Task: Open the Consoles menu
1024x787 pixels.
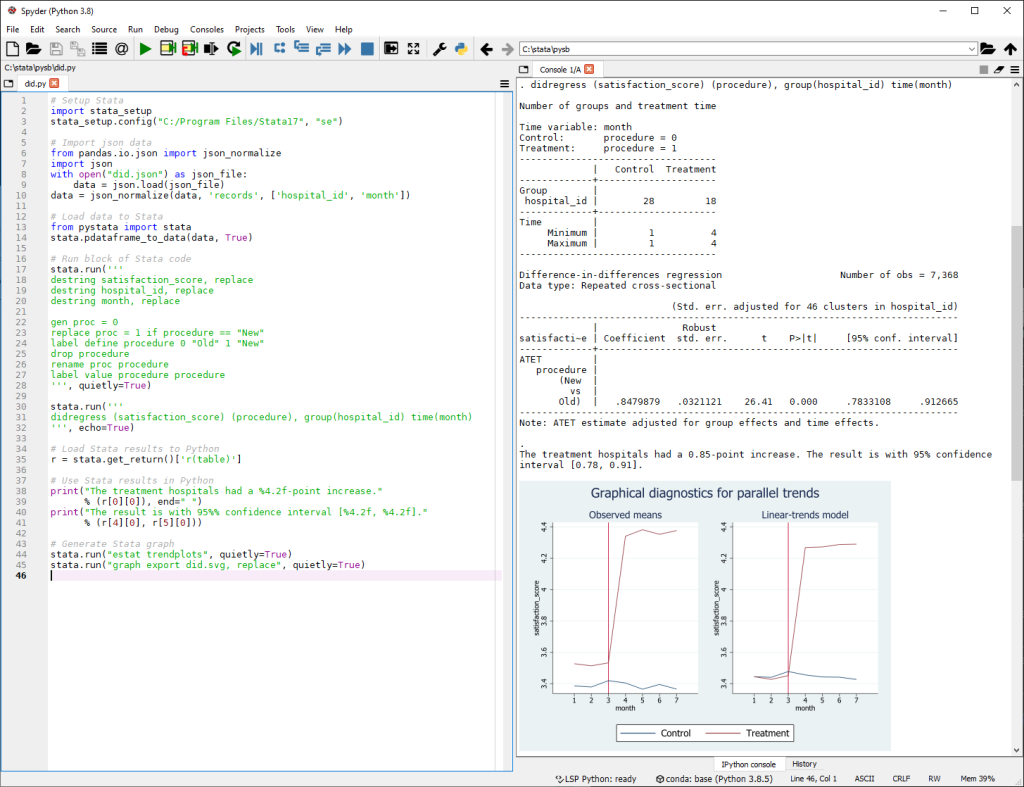Action: point(206,29)
